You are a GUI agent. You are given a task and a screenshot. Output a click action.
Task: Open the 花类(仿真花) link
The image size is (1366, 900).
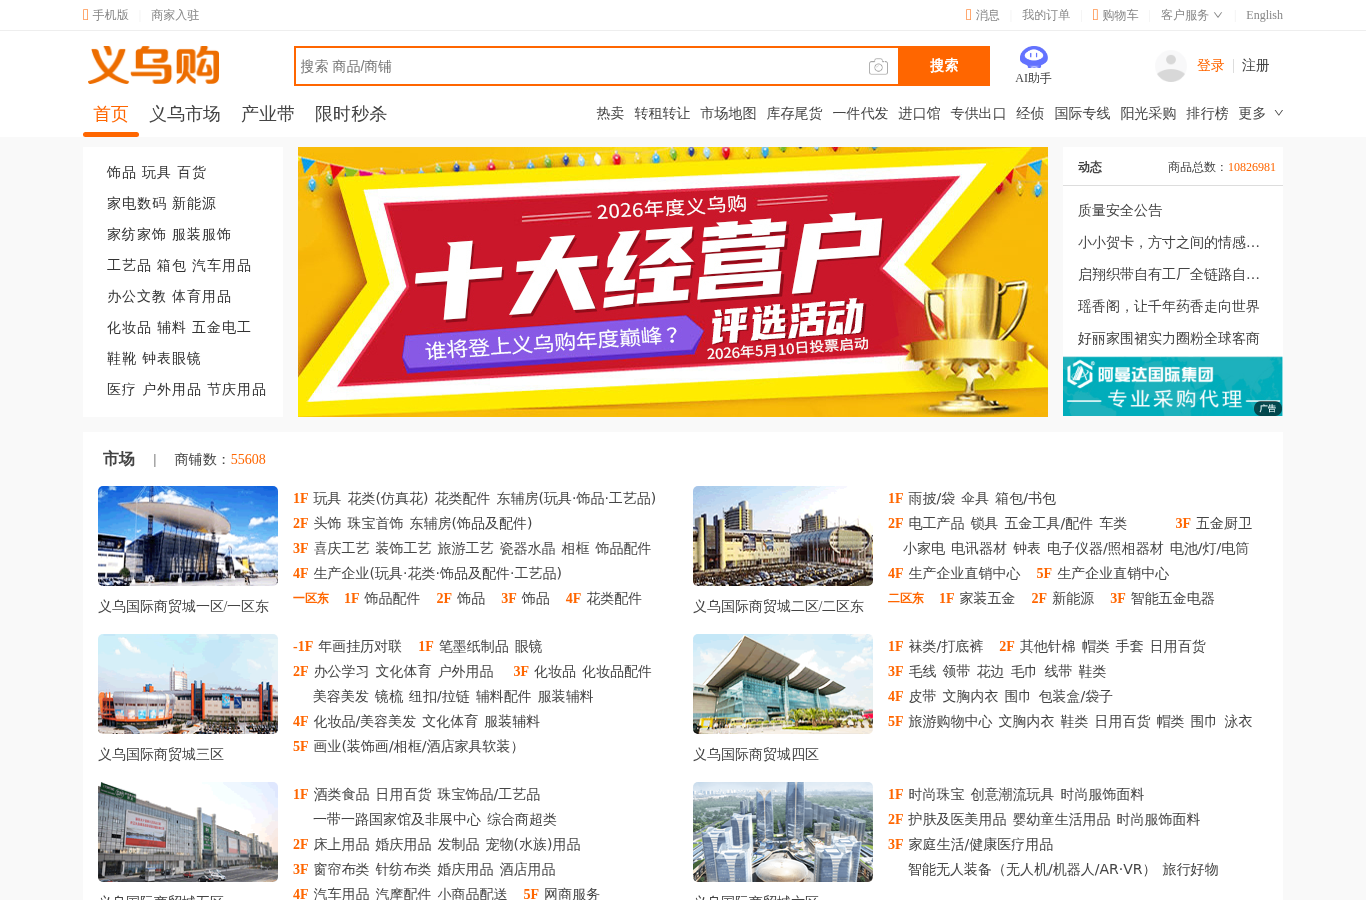pos(388,498)
